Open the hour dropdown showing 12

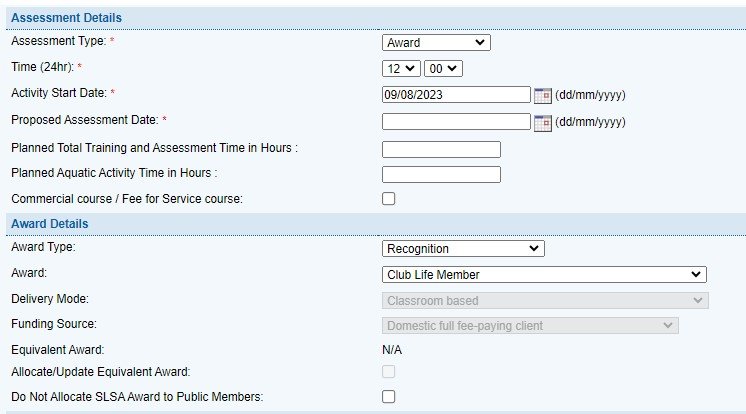(x=401, y=68)
